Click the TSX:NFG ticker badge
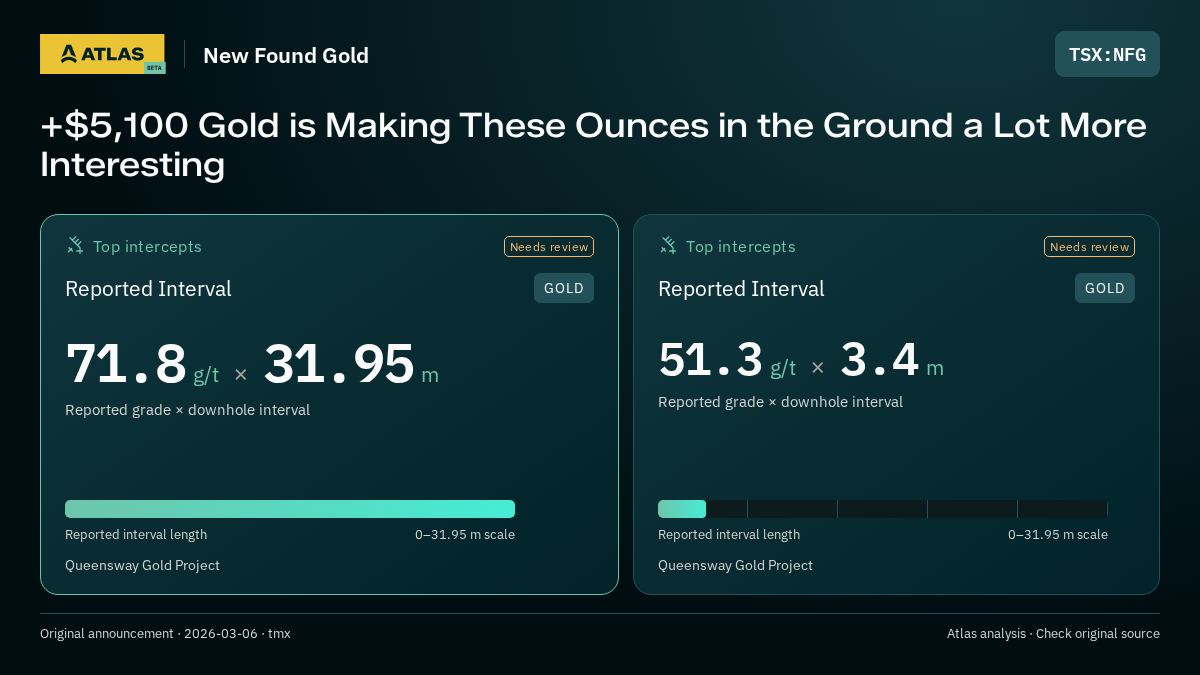The image size is (1200, 675). point(1107,54)
